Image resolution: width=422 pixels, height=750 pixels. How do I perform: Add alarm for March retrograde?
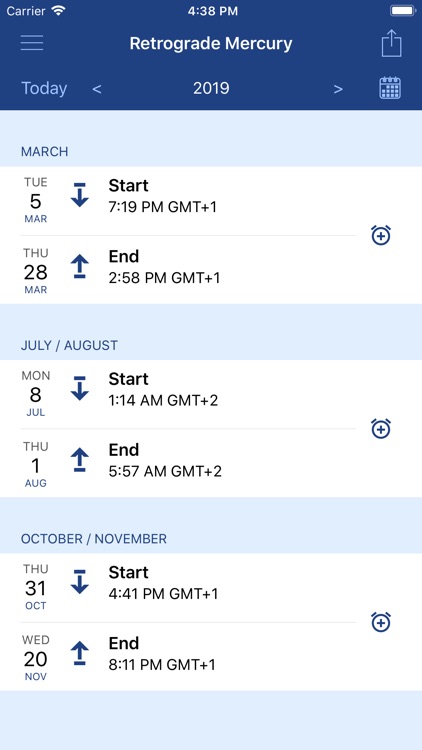pyautogui.click(x=381, y=235)
